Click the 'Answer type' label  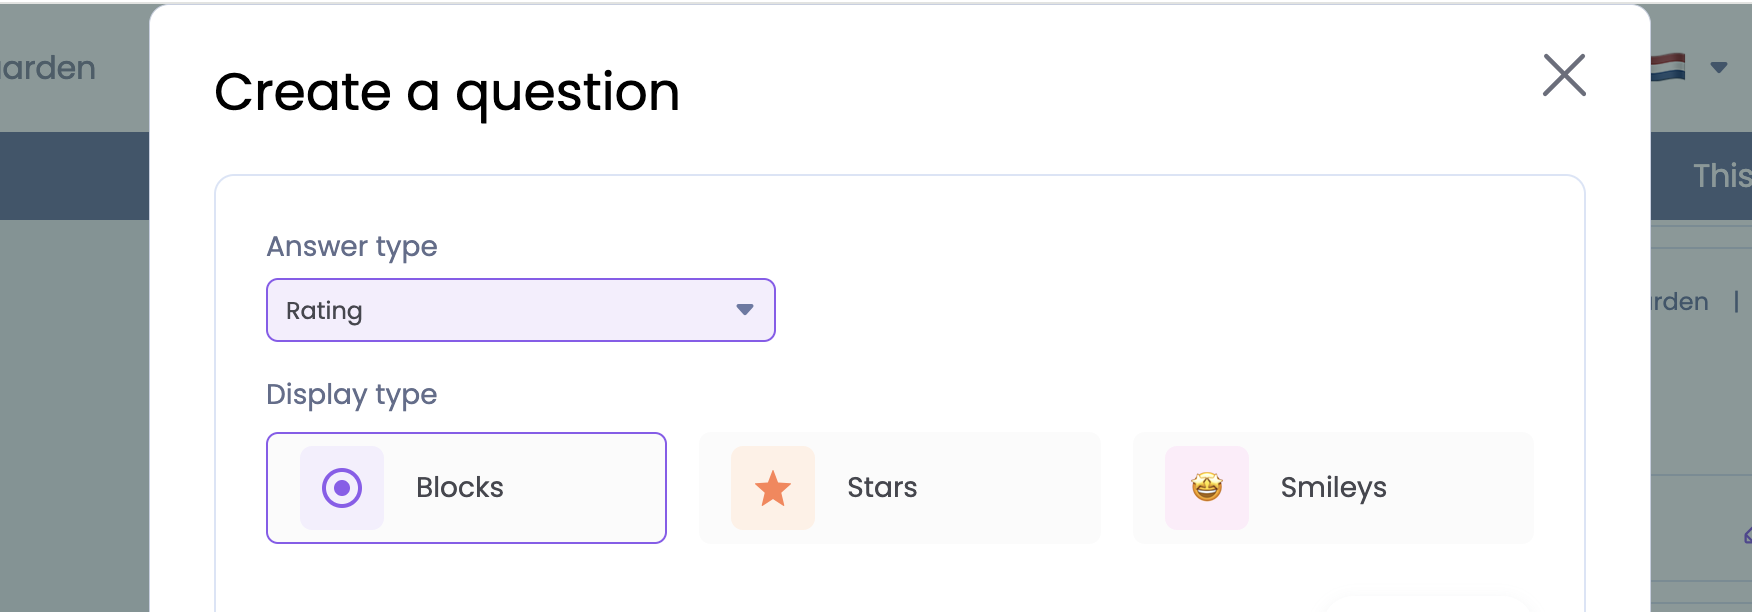[352, 246]
